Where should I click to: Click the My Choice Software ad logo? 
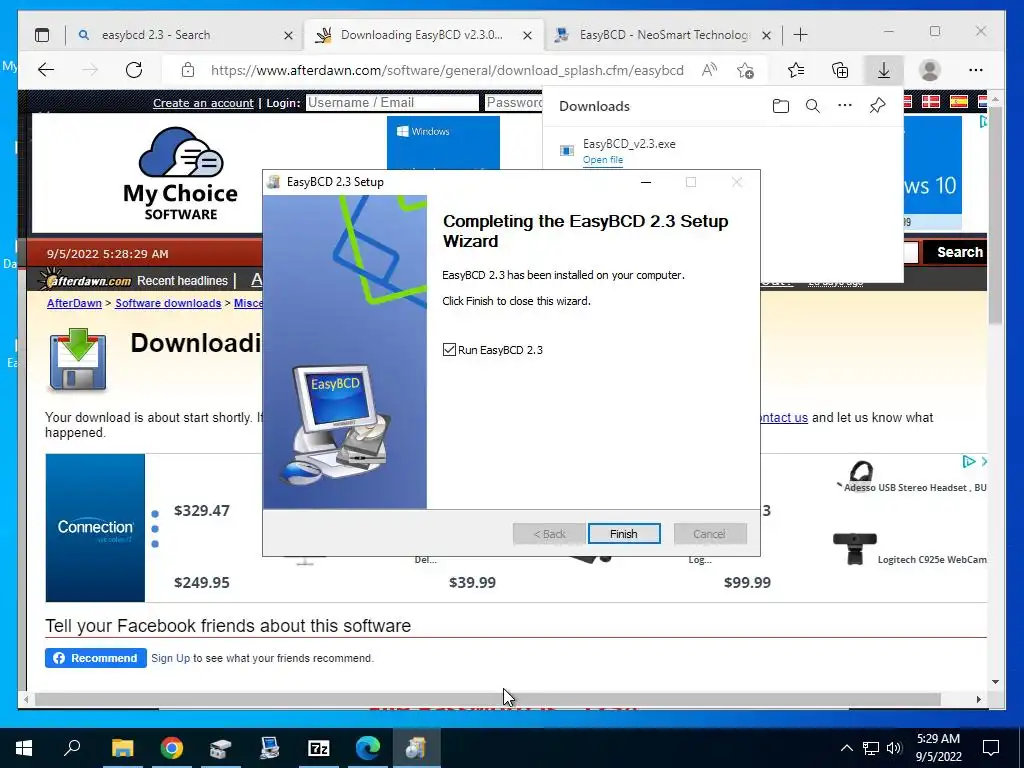(180, 174)
